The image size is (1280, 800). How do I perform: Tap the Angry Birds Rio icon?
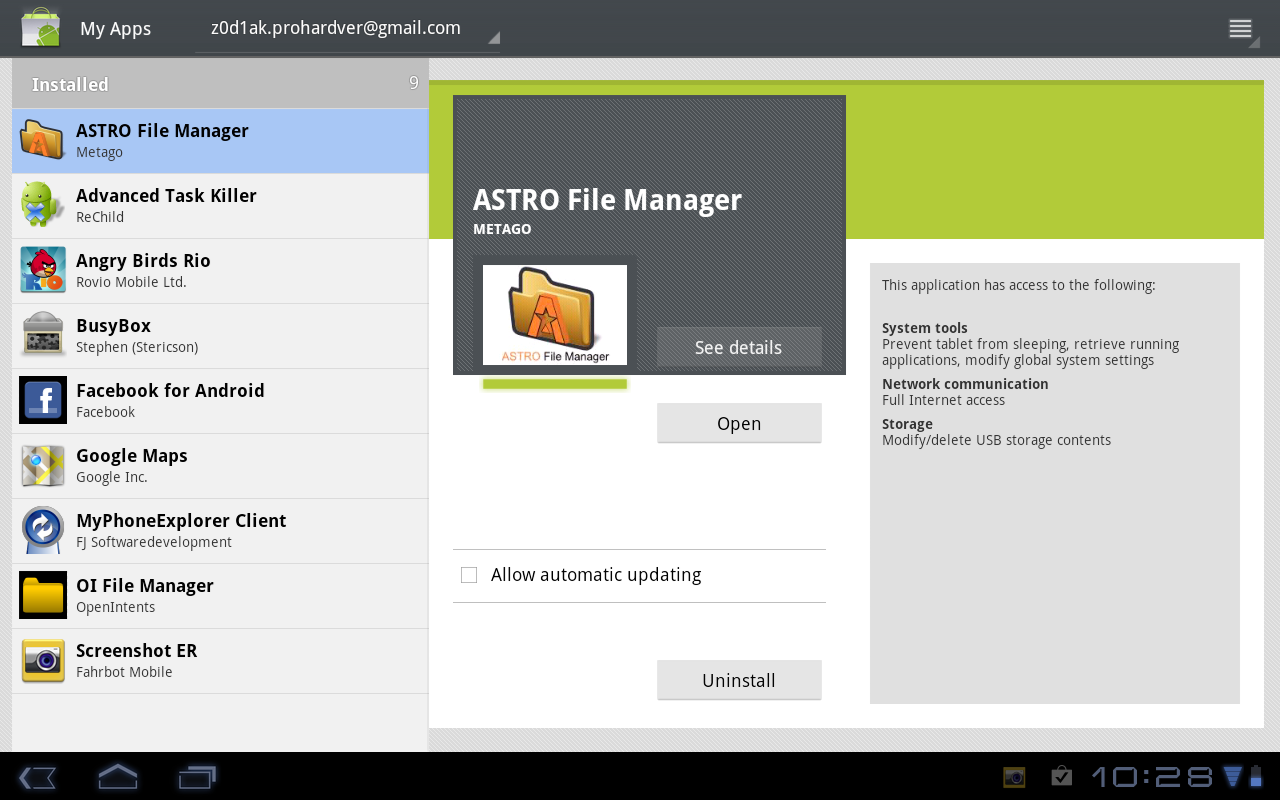coord(42,270)
